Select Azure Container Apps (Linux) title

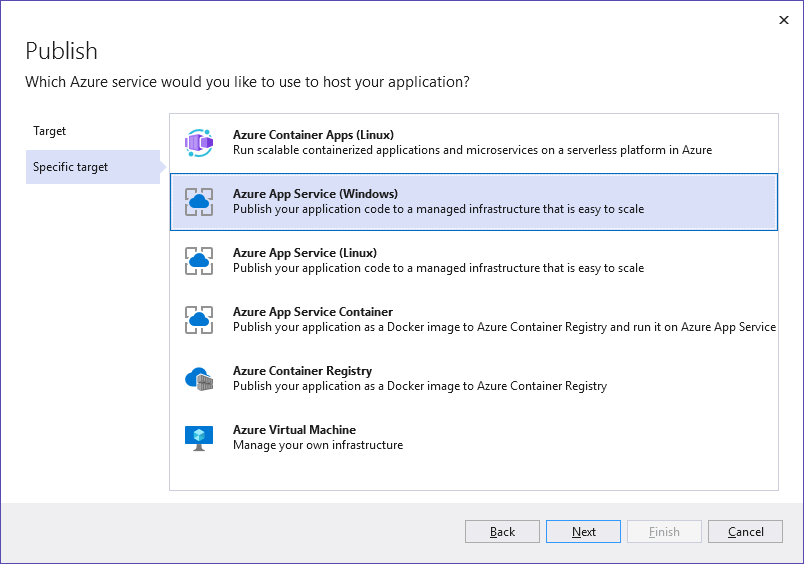pos(313,135)
